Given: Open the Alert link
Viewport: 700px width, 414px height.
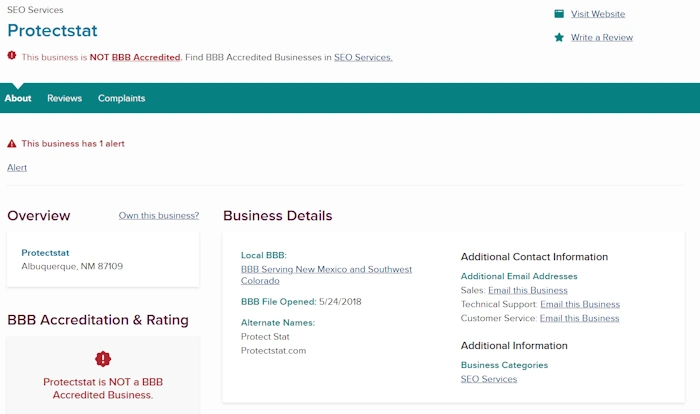Looking at the screenshot, I should point(17,167).
